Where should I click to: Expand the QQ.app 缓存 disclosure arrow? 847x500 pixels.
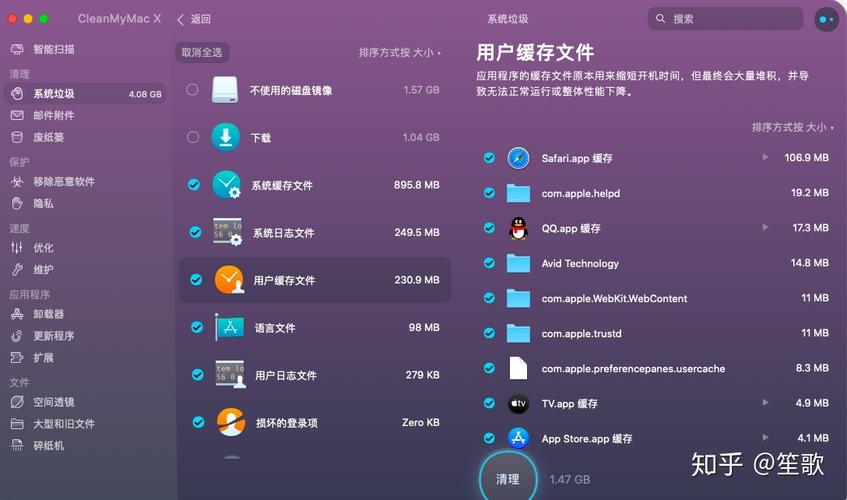(x=766, y=228)
